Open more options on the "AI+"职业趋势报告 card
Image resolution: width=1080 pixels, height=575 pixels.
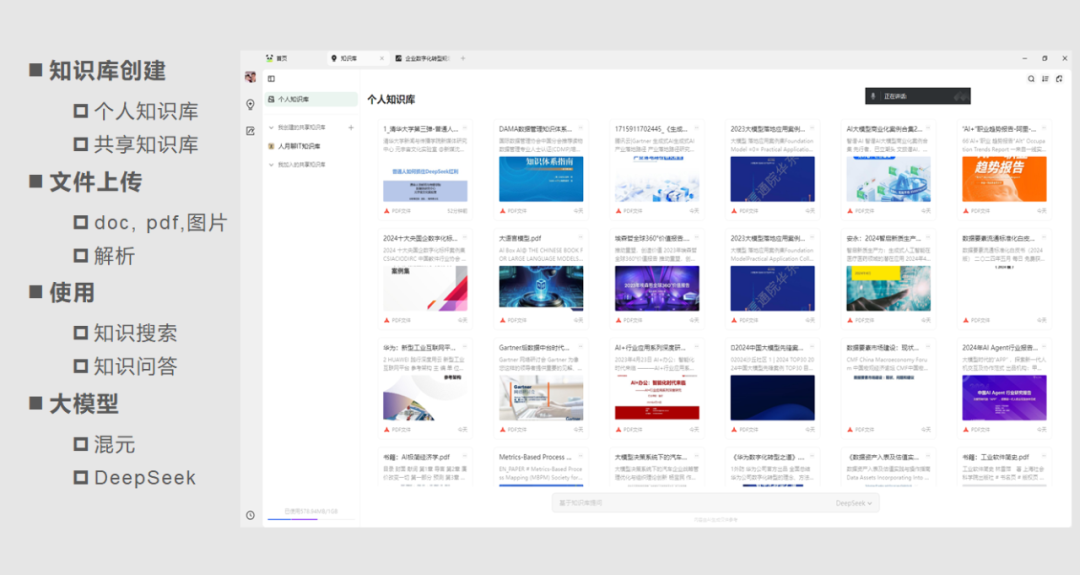click(x=1043, y=129)
